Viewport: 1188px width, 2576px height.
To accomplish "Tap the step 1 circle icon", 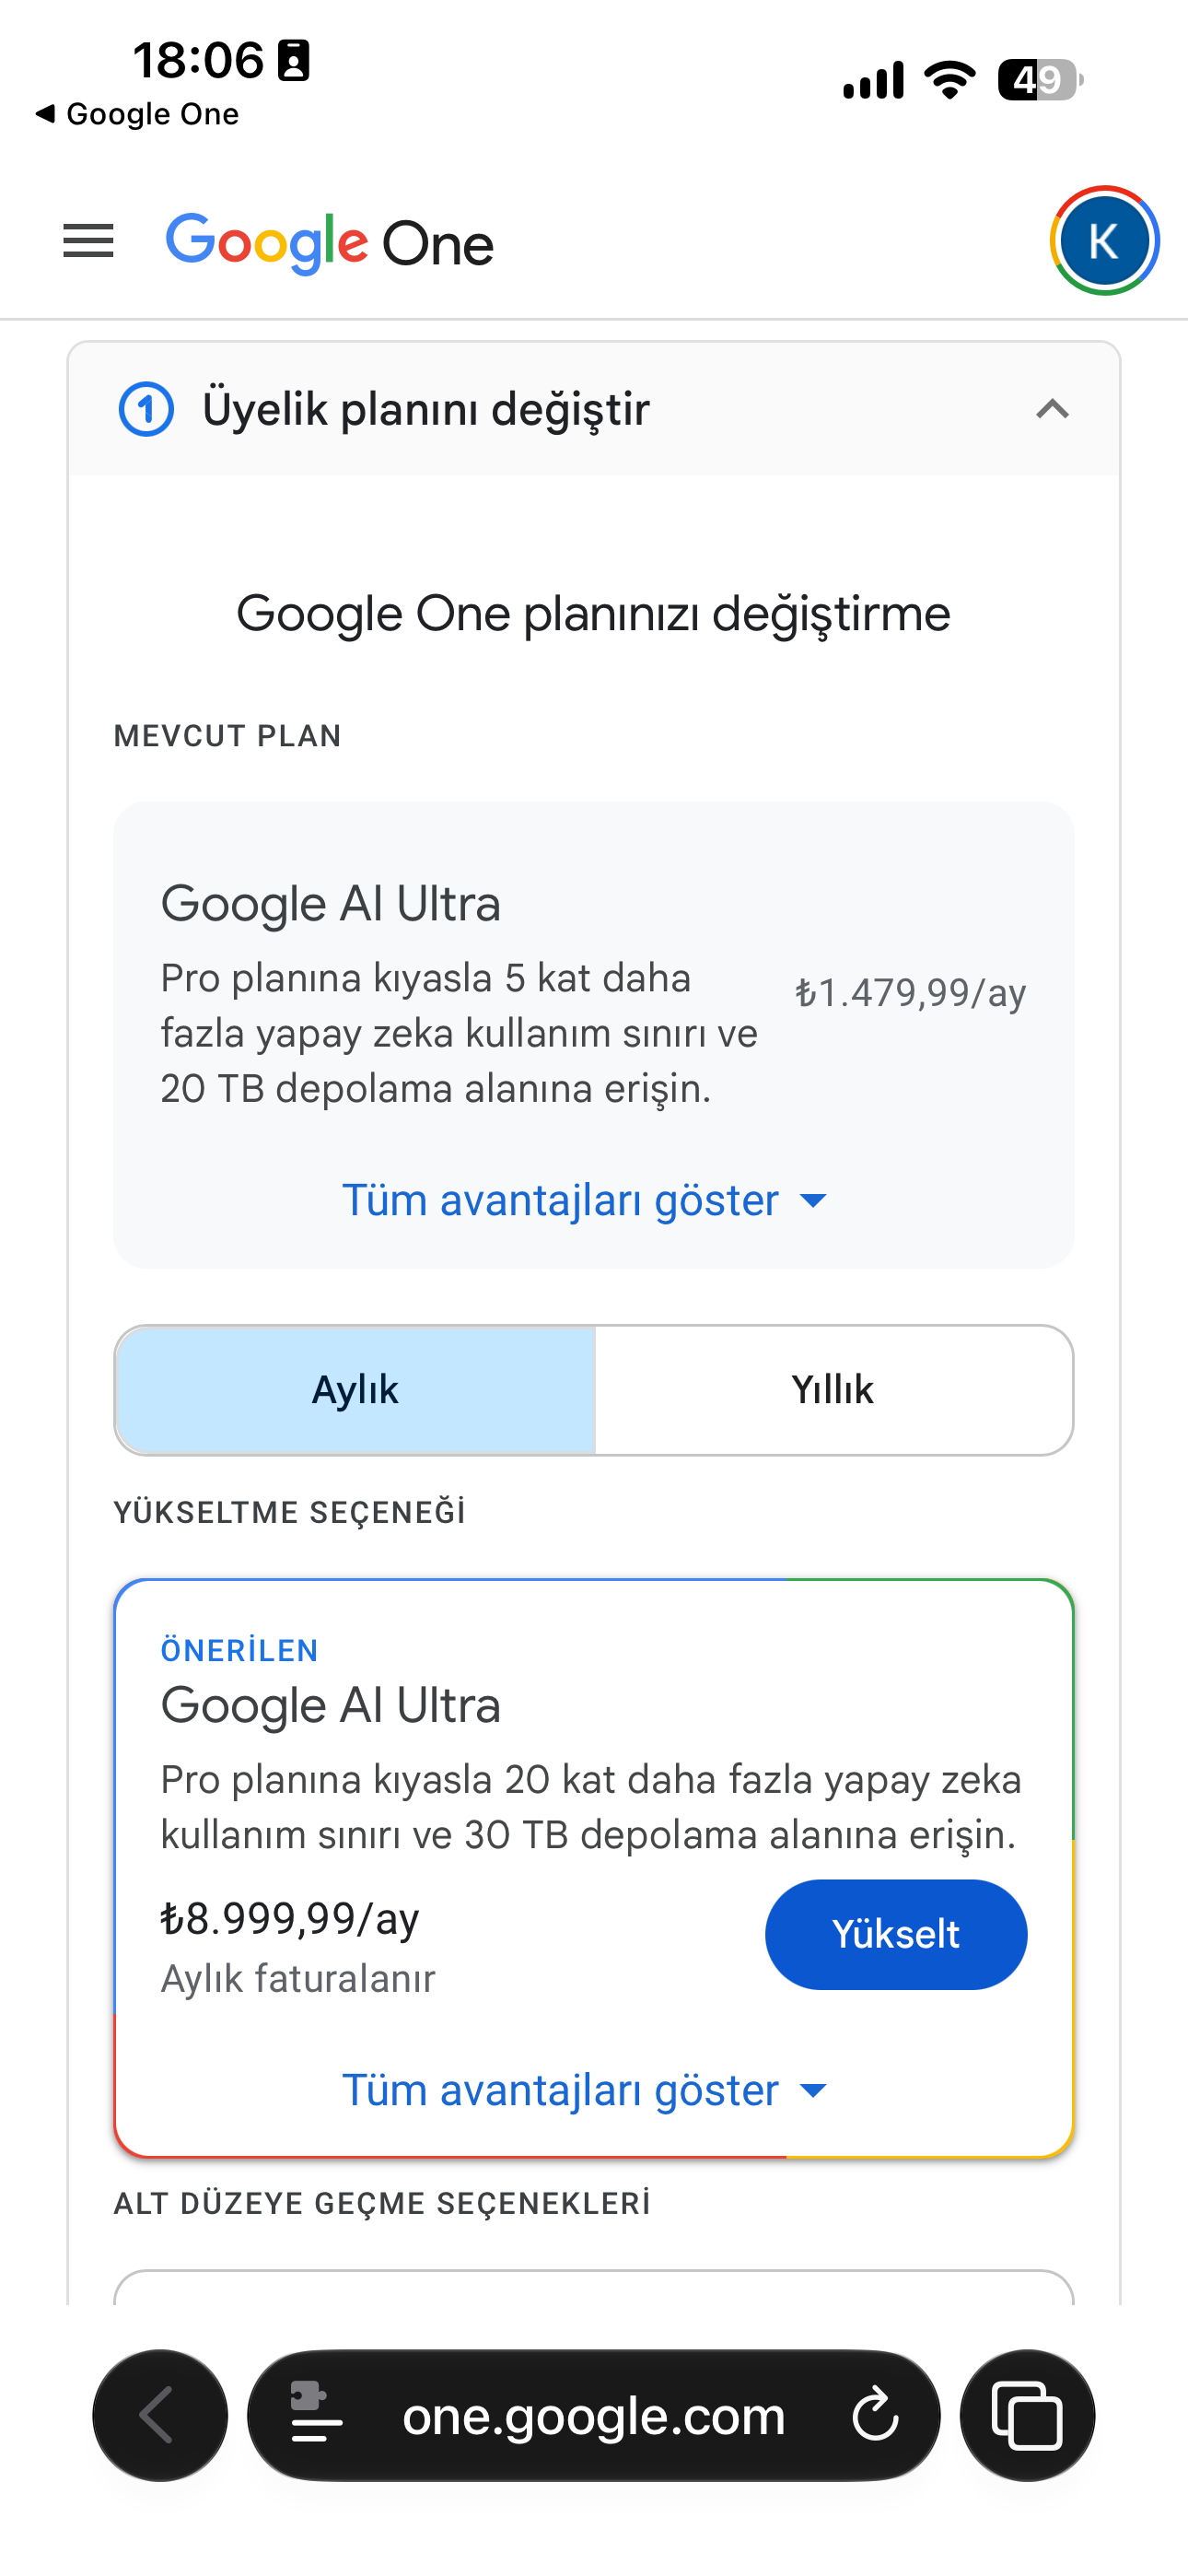I will click(x=146, y=409).
